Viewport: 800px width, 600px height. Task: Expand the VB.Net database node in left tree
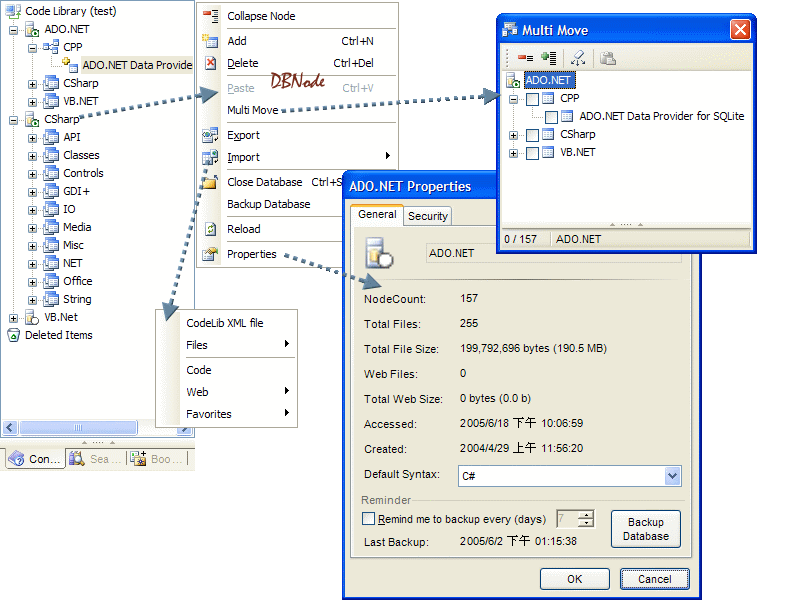pos(13,318)
